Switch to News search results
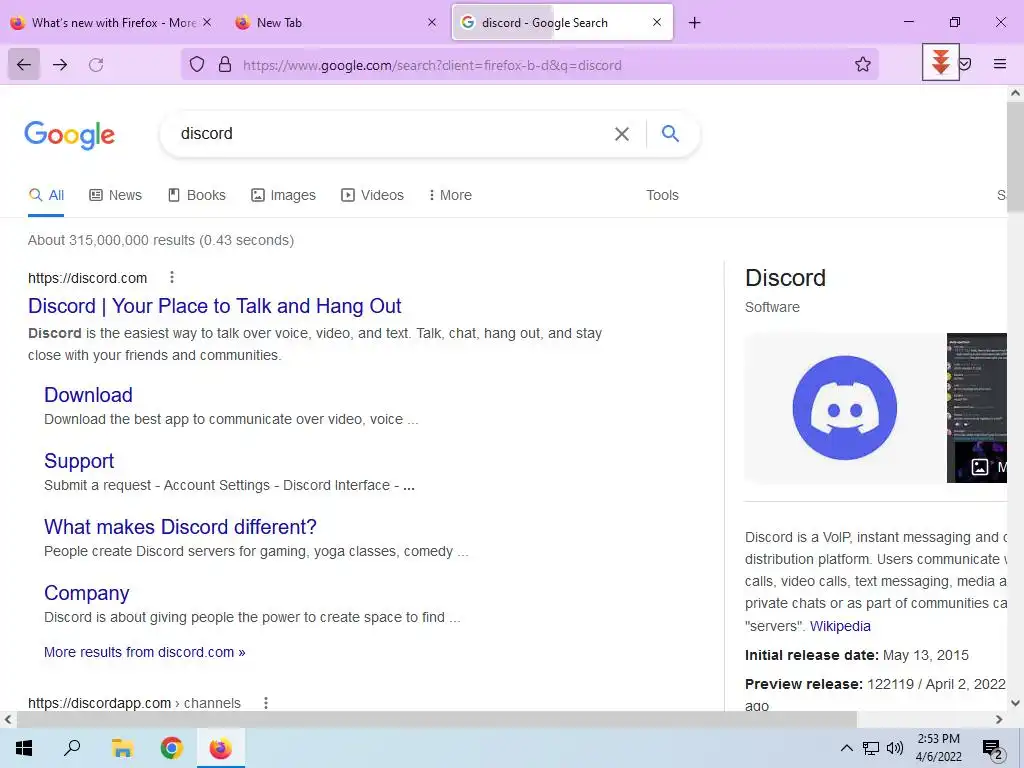 click(x=116, y=195)
